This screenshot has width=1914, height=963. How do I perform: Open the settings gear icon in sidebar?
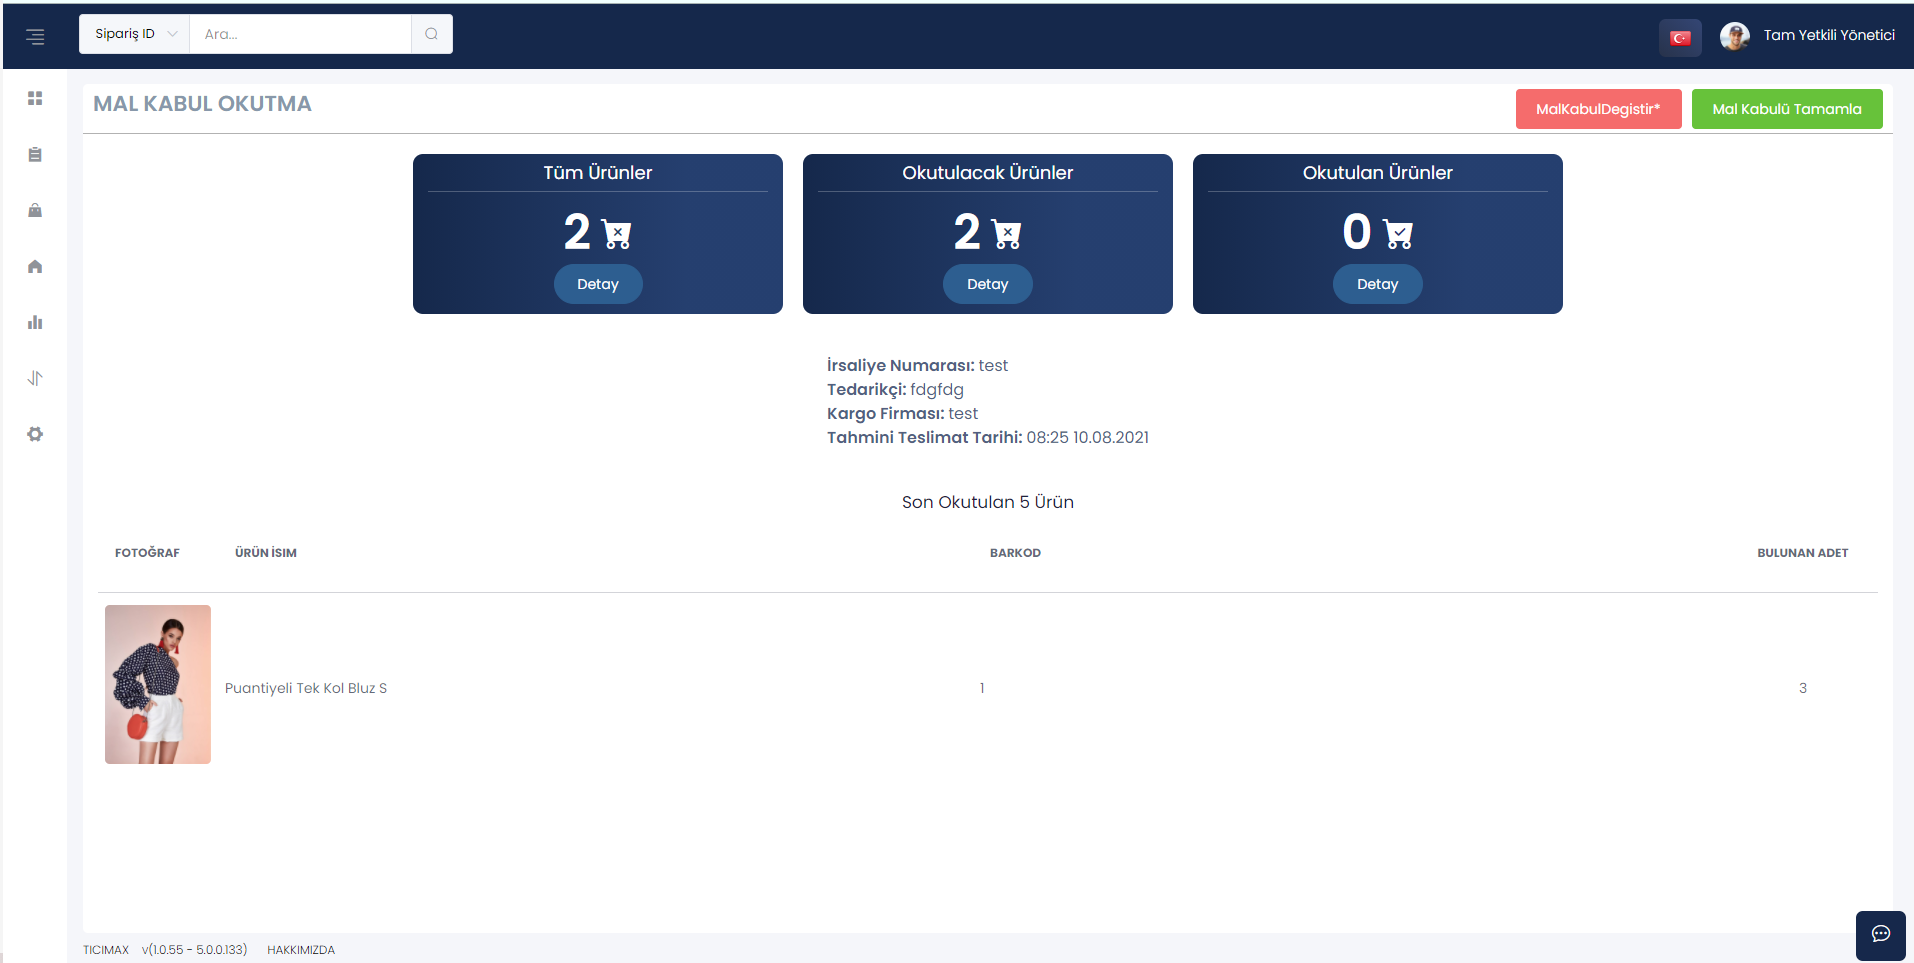(35, 434)
